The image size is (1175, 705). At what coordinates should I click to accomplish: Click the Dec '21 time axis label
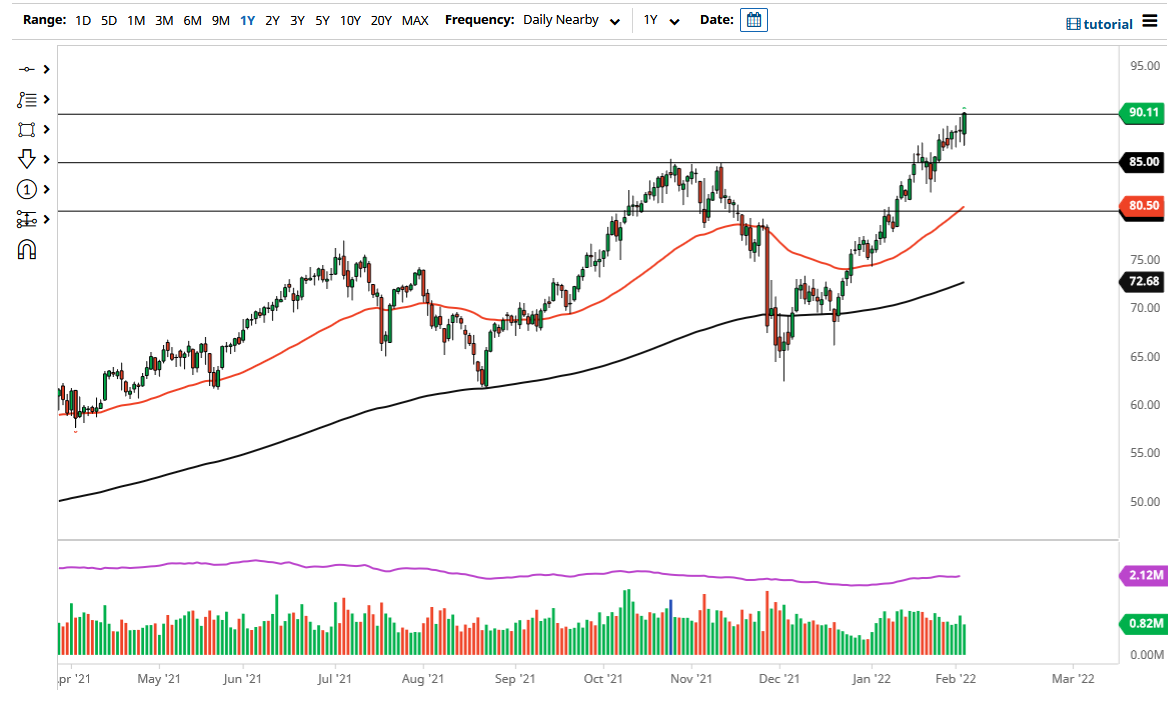[x=779, y=679]
